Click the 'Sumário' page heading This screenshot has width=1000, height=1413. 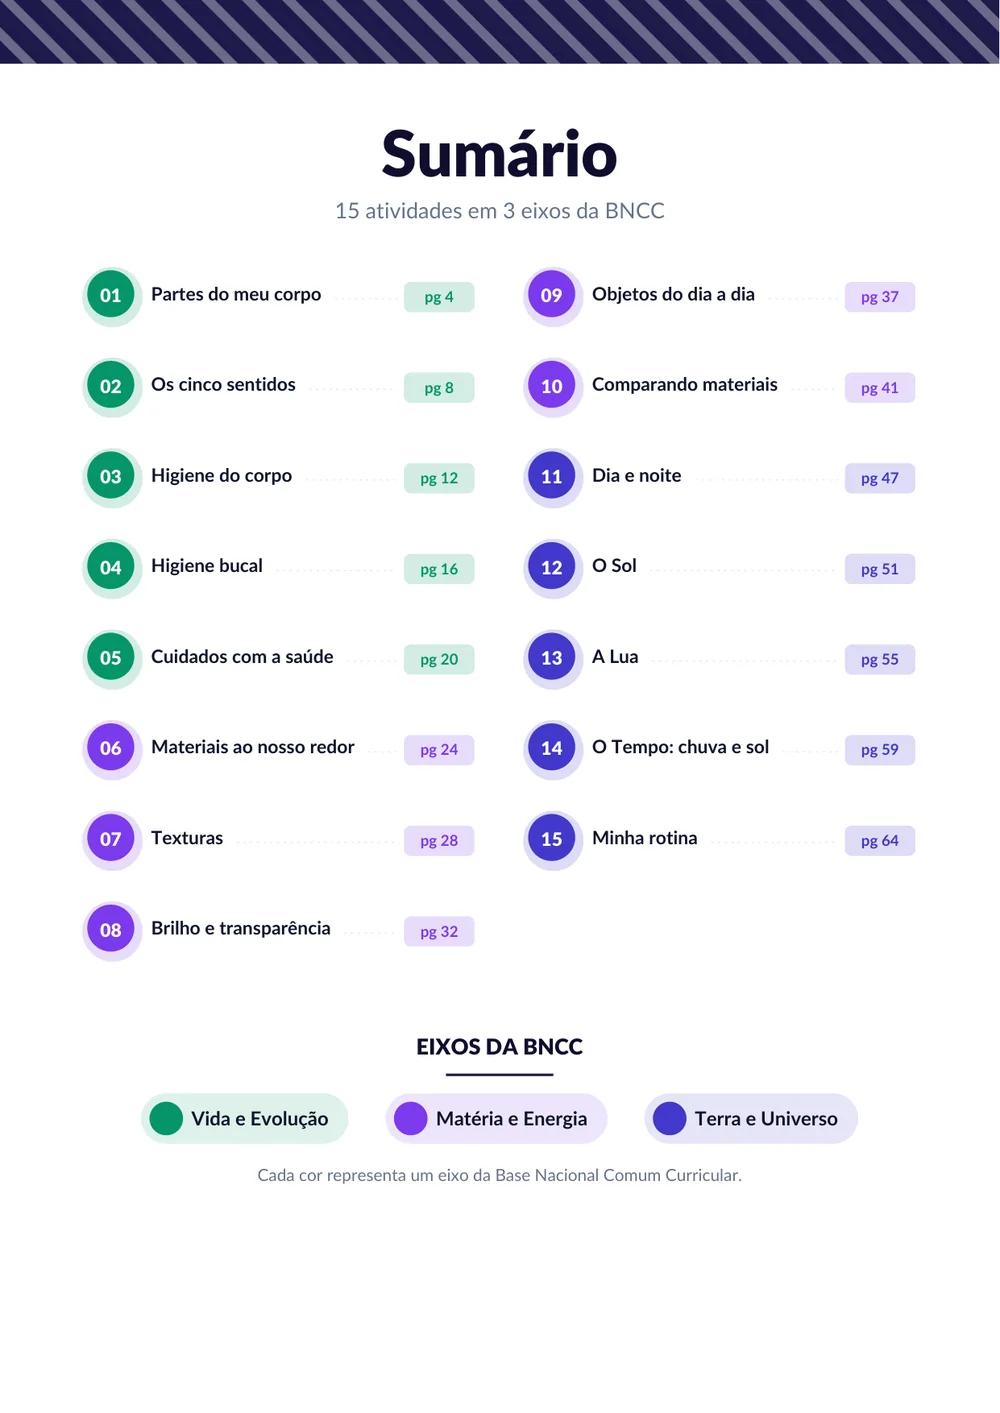click(x=500, y=155)
